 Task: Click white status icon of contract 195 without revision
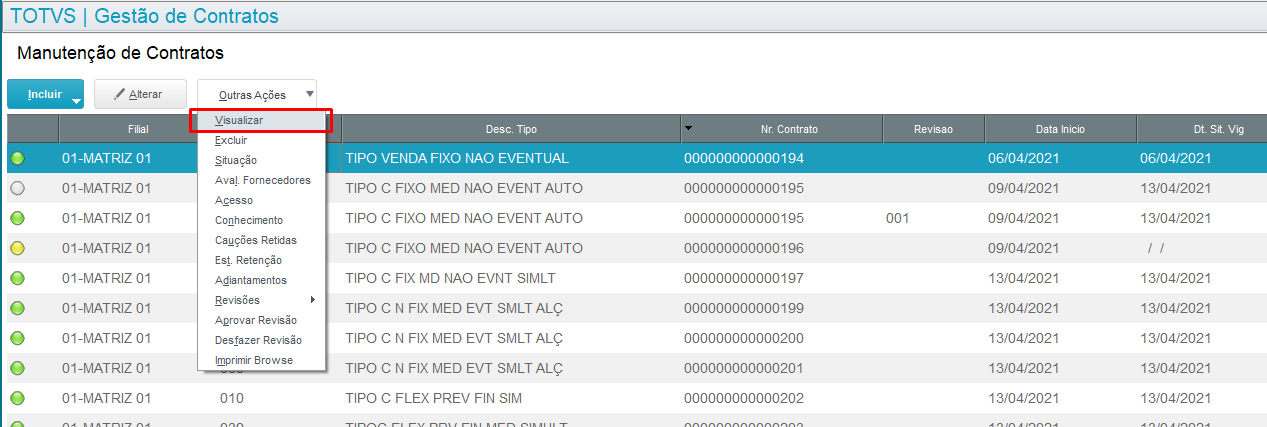[x=17, y=188]
